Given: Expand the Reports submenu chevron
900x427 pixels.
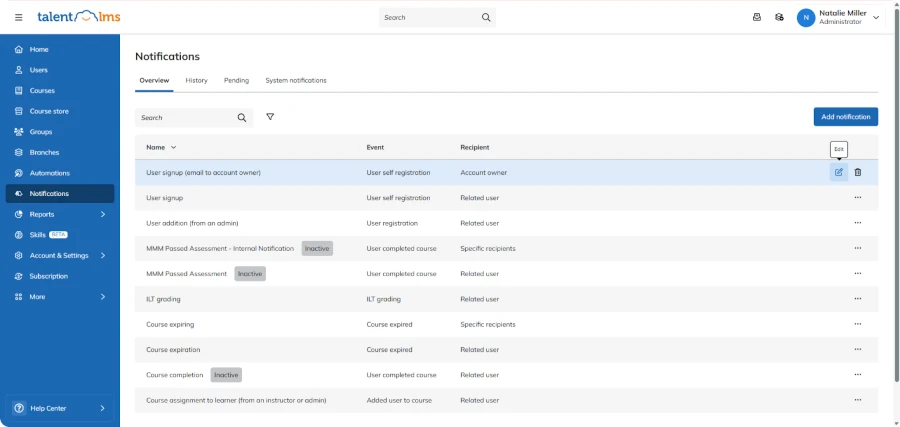Looking at the screenshot, I should [x=103, y=215].
